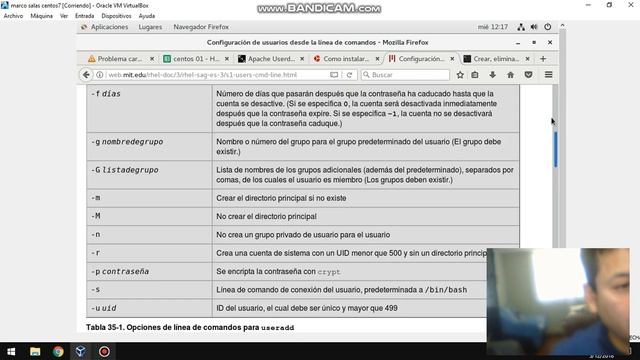Click the 'Buscar' search field
The height and width of the screenshot is (360, 640).
[405, 75]
